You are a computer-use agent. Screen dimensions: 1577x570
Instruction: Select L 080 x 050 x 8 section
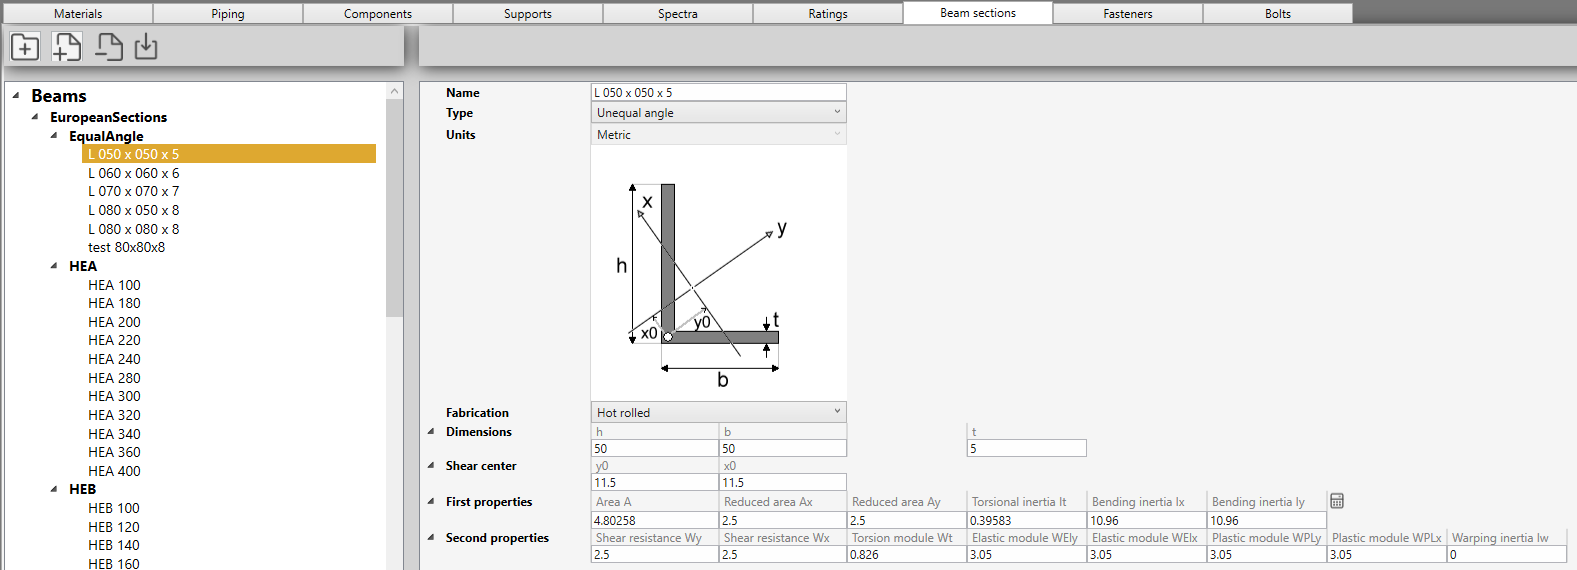click(134, 210)
